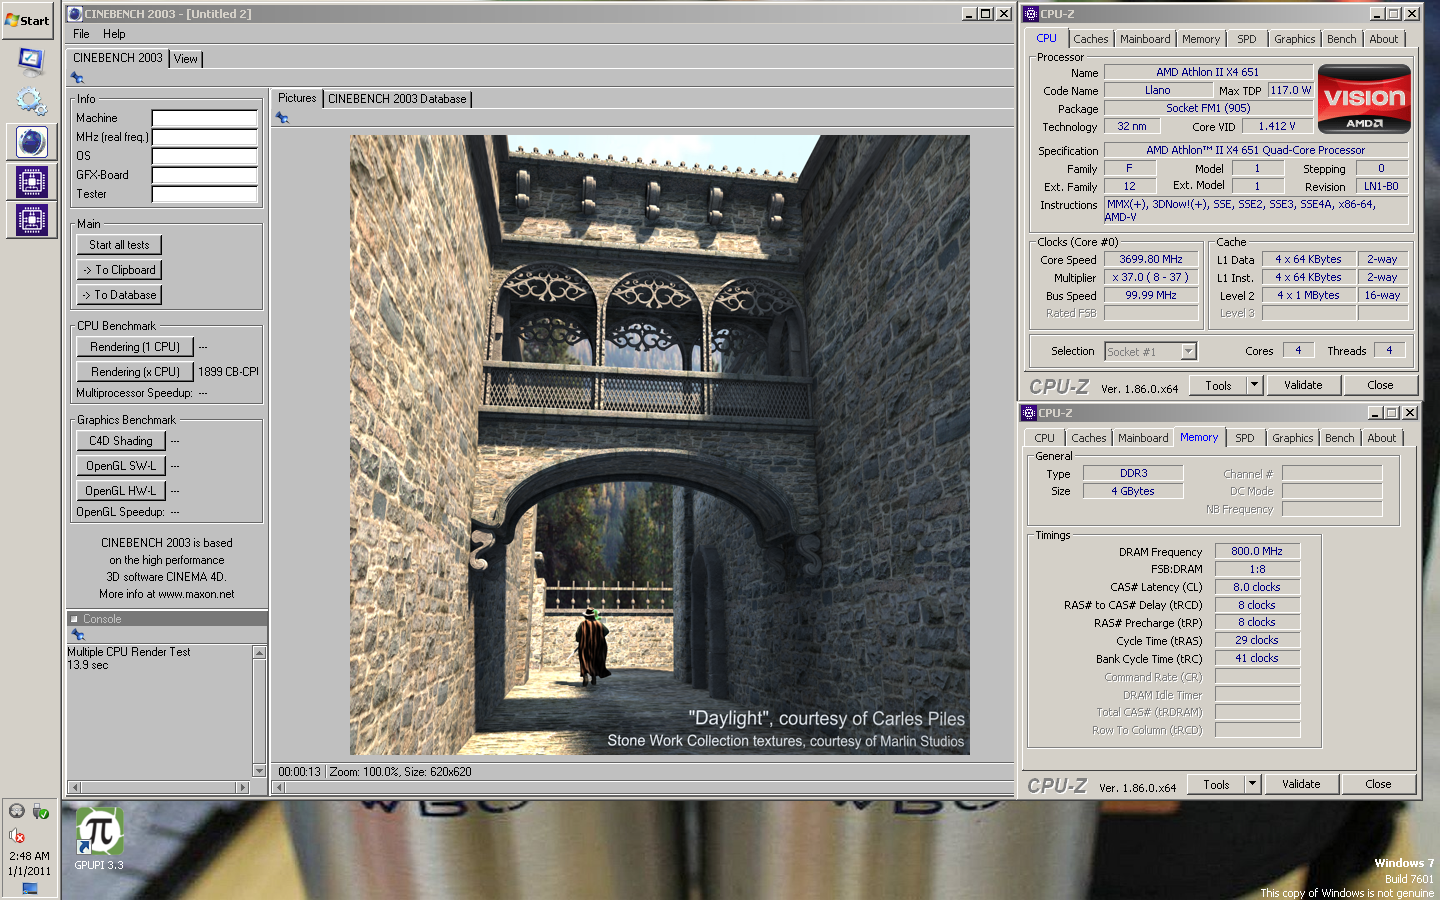Expand the Tools dropdown arrow in the CPU-Z CPU window
1440x900 pixels.
coord(1254,385)
